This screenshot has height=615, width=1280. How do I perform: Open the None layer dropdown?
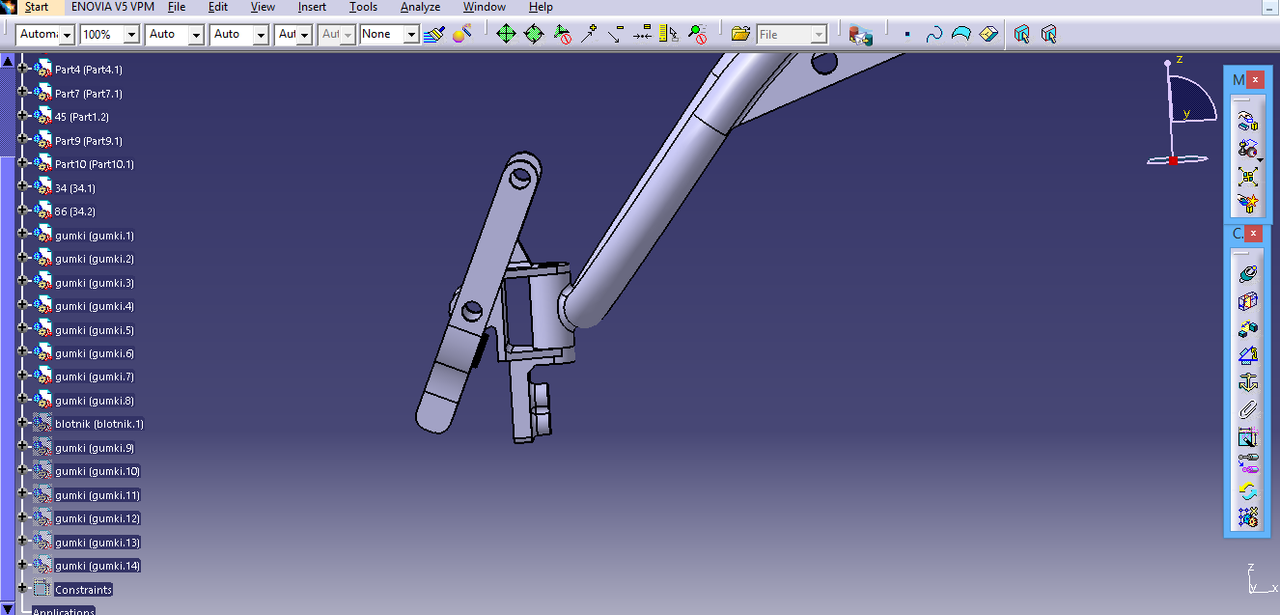(411, 34)
